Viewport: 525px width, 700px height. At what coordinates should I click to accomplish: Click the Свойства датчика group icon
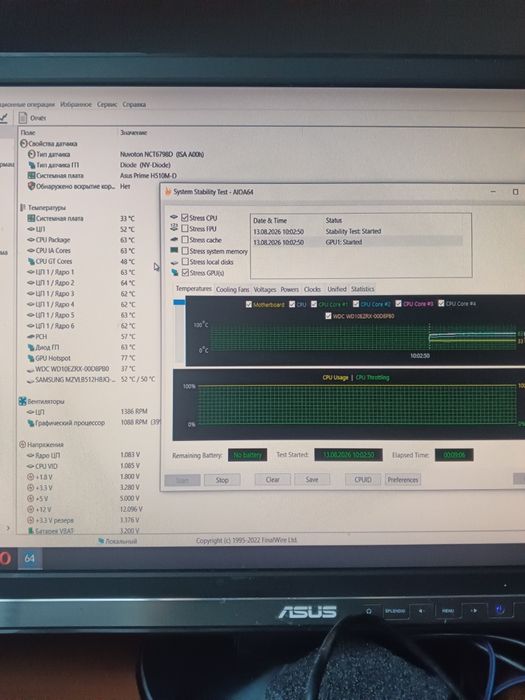point(24,144)
